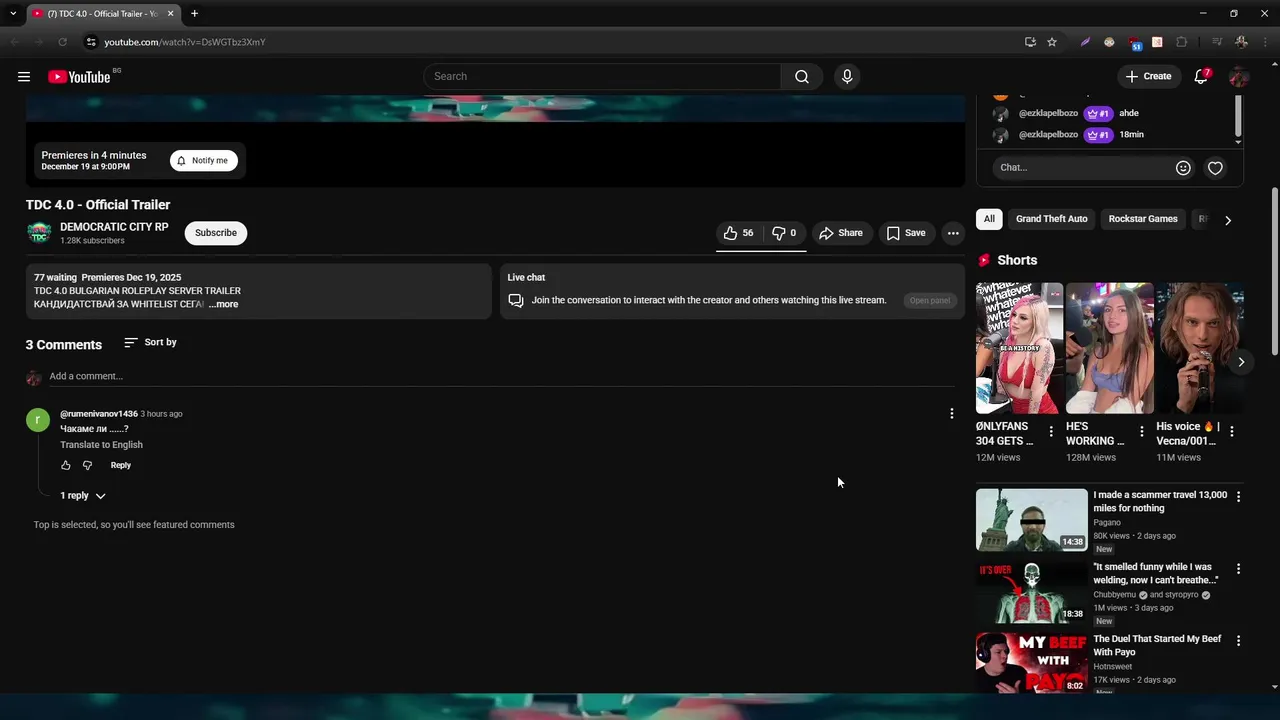
Task: Dislike the TDC 4.0 trailer
Action: pyautogui.click(x=784, y=233)
